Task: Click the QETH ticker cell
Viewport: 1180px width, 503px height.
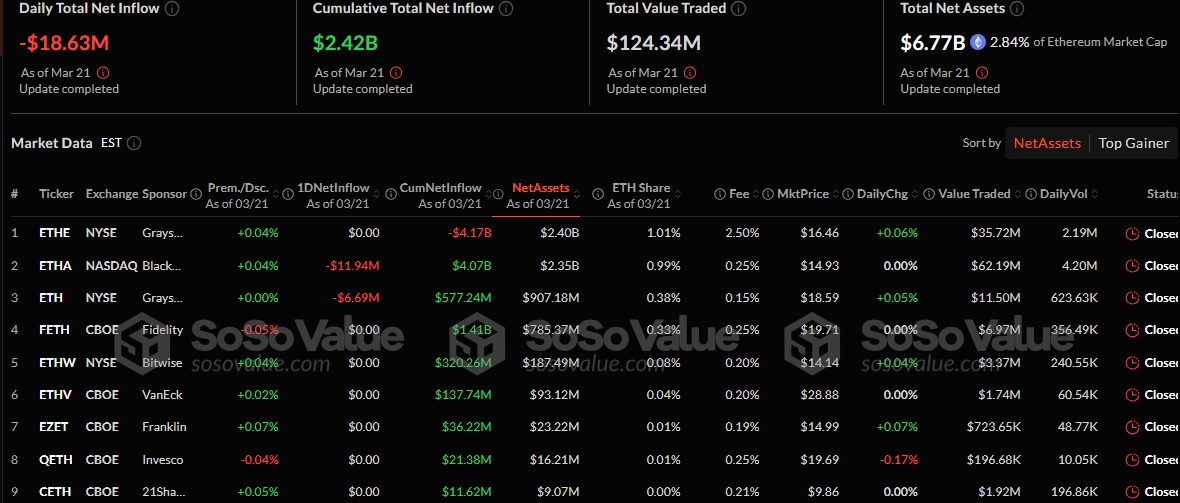Action: 55,459
